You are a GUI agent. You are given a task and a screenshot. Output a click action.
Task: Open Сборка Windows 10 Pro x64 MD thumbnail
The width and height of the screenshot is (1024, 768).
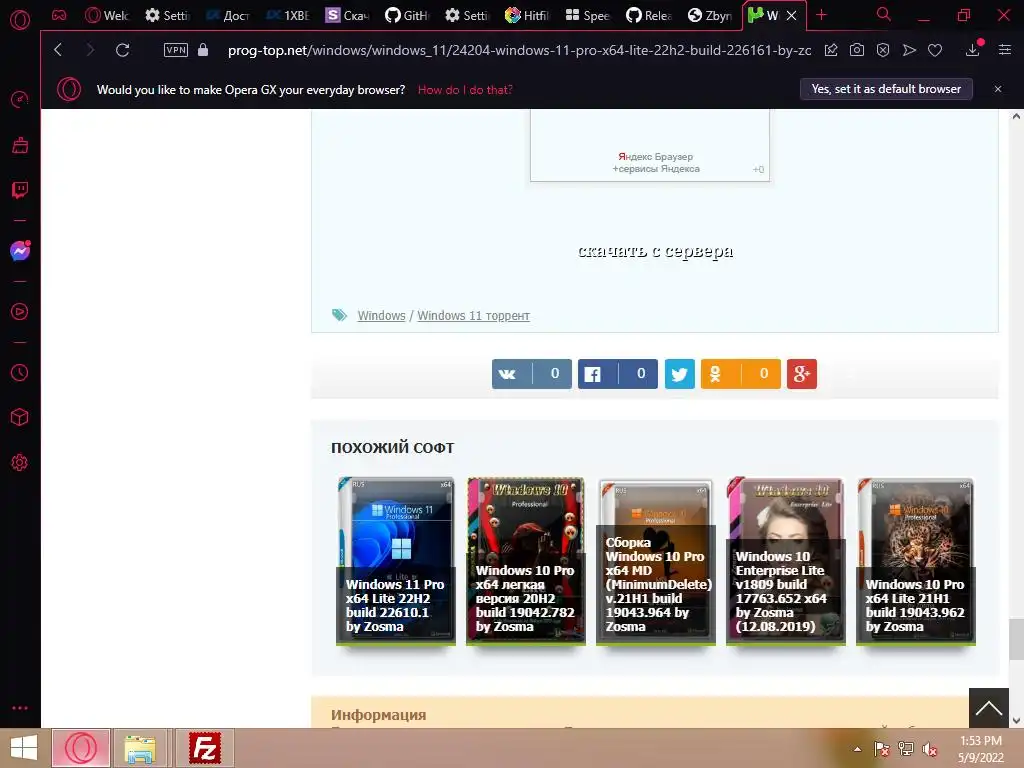pyautogui.click(x=656, y=561)
